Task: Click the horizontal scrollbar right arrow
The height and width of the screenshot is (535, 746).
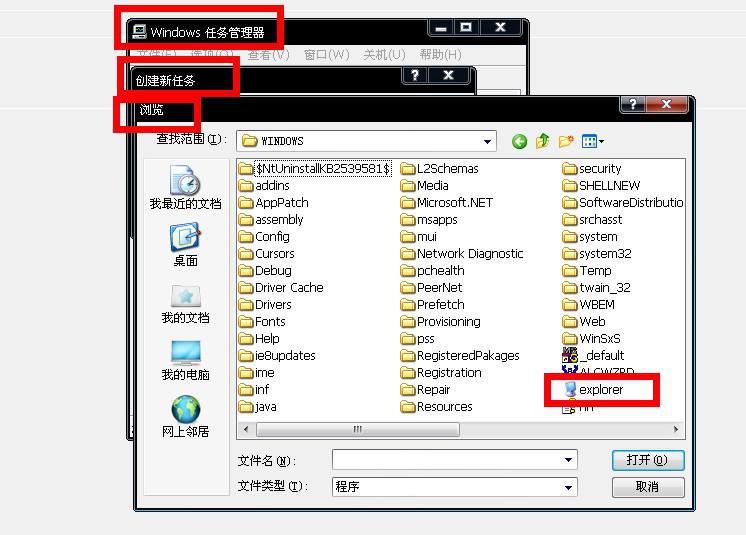Action: point(676,429)
